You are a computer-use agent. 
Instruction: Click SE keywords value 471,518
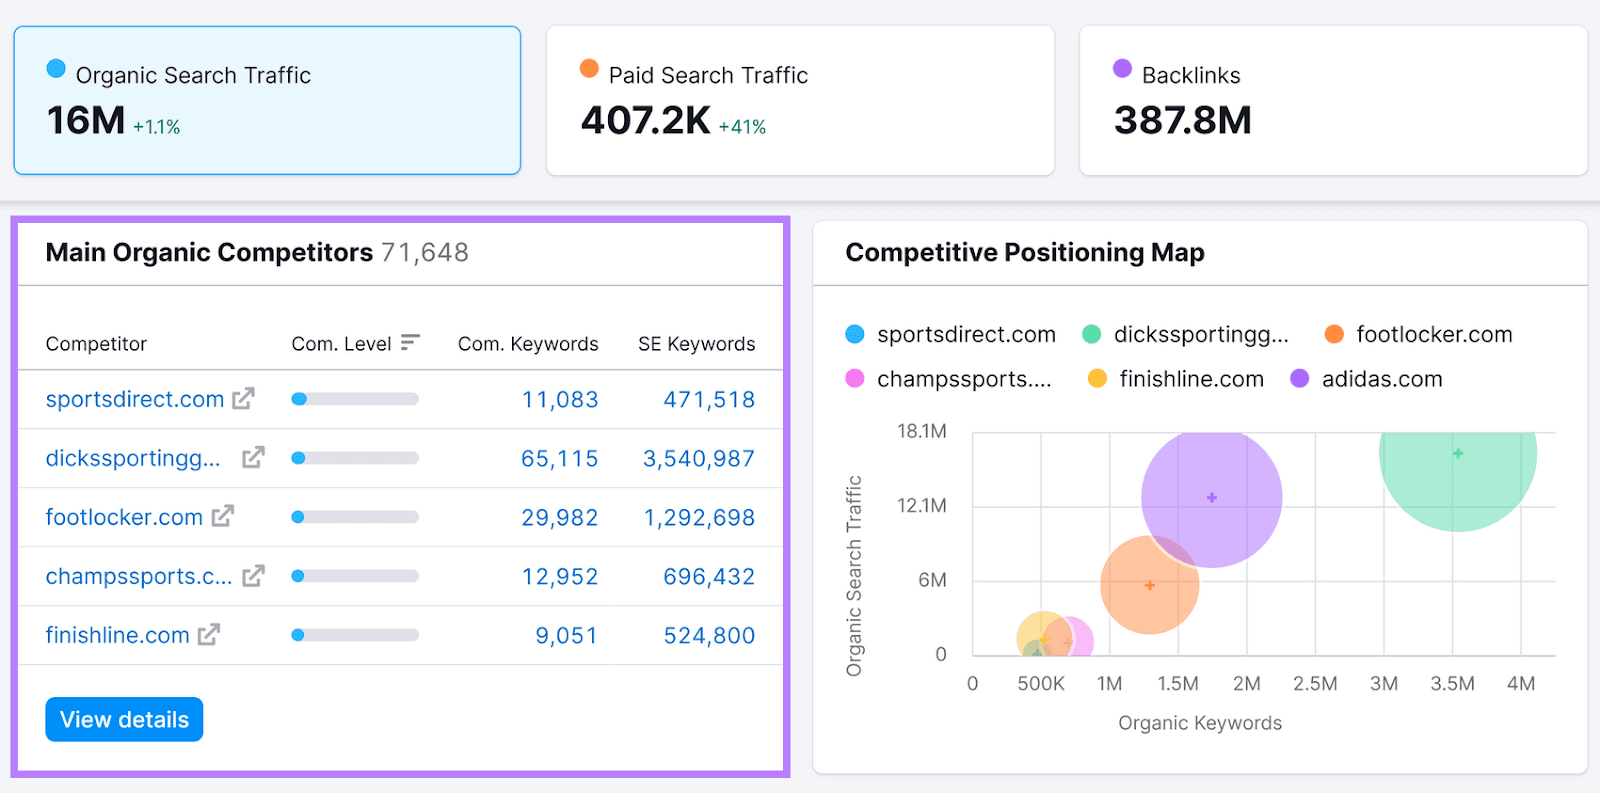click(x=709, y=399)
